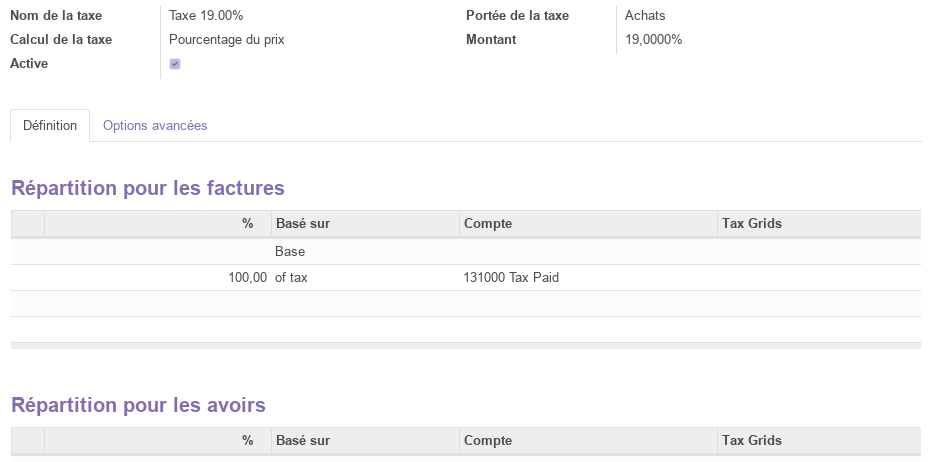
Task: Toggle the Active checkbox
Action: pyautogui.click(x=175, y=64)
